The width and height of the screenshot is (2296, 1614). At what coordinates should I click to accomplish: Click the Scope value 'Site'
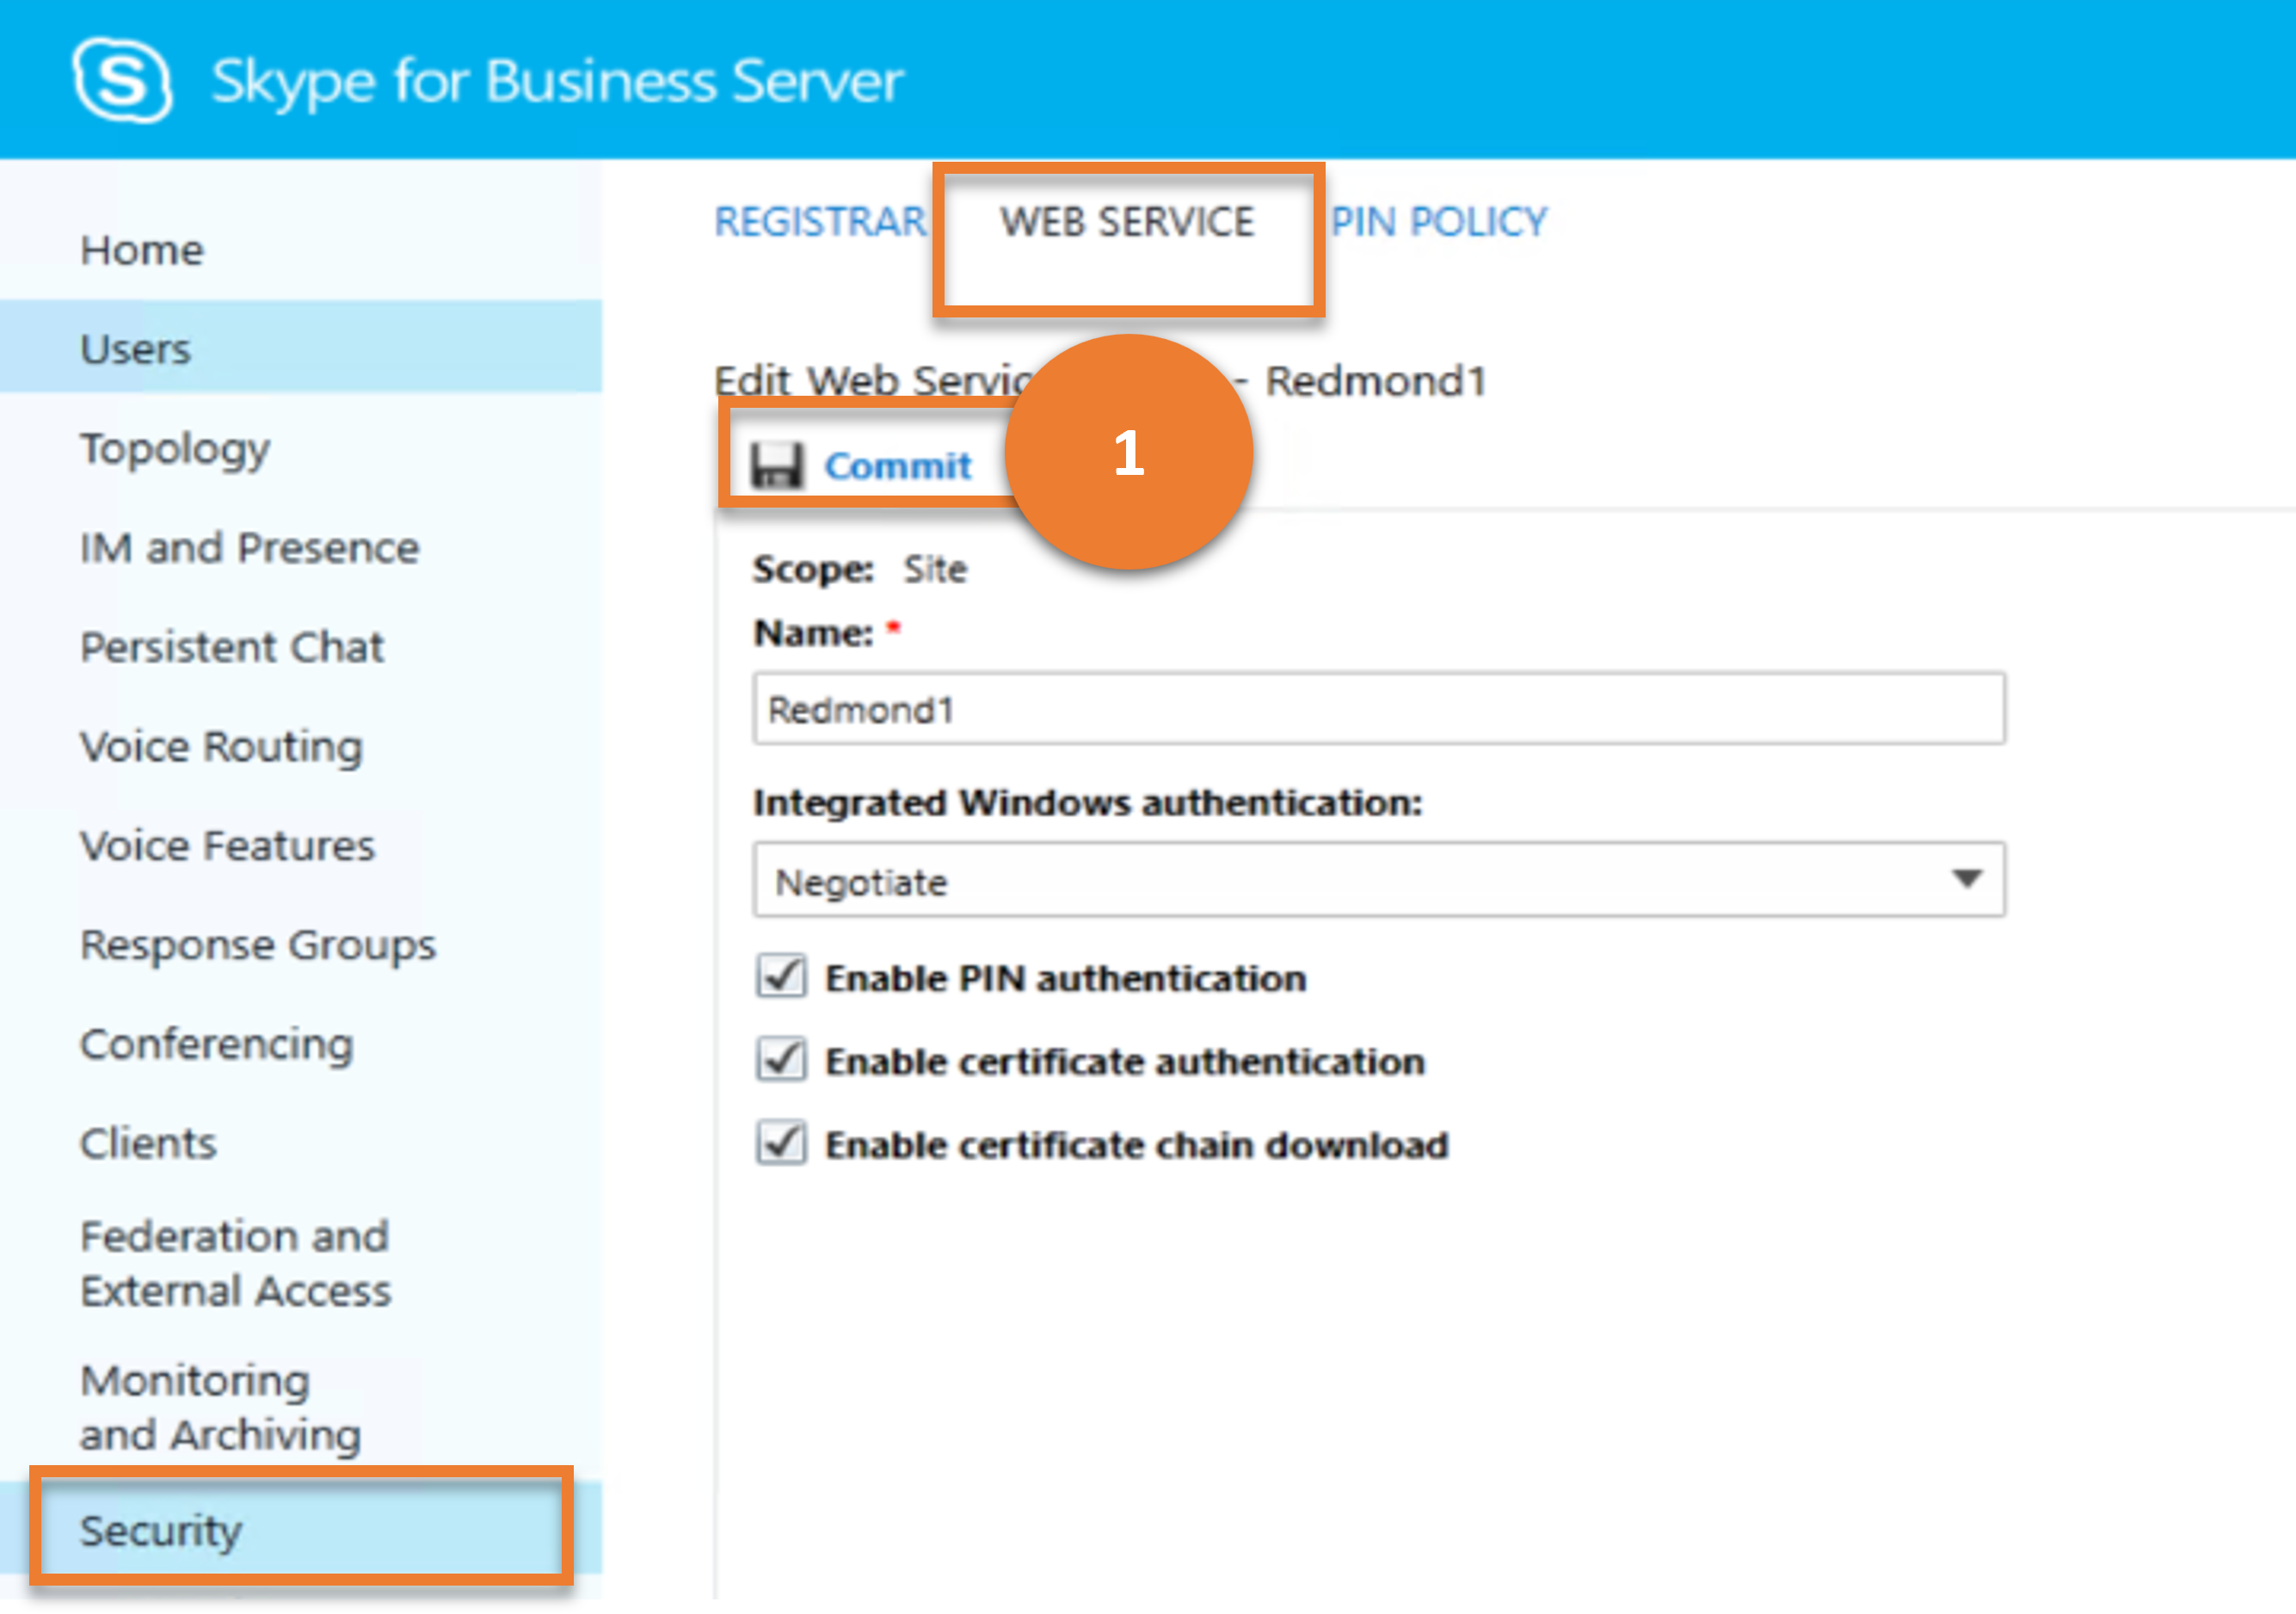[x=935, y=569]
